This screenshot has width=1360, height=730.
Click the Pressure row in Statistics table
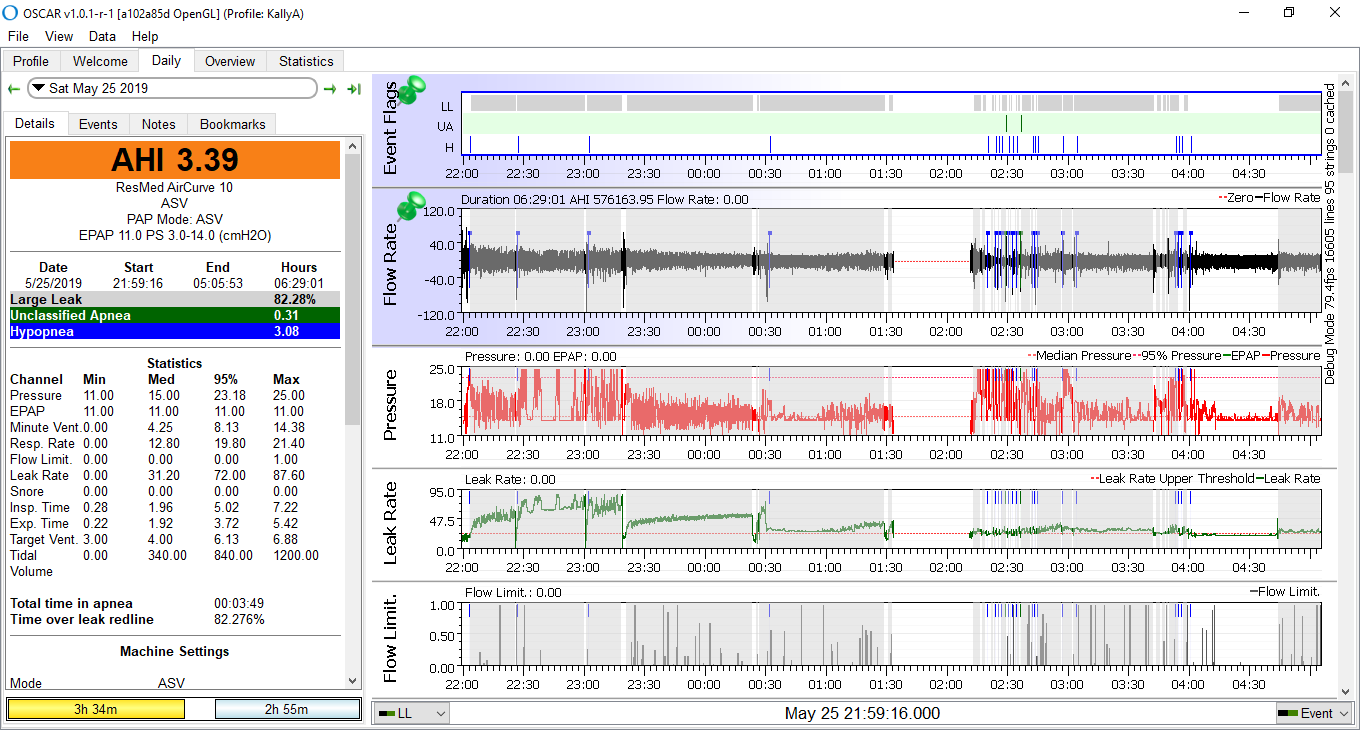coord(175,395)
